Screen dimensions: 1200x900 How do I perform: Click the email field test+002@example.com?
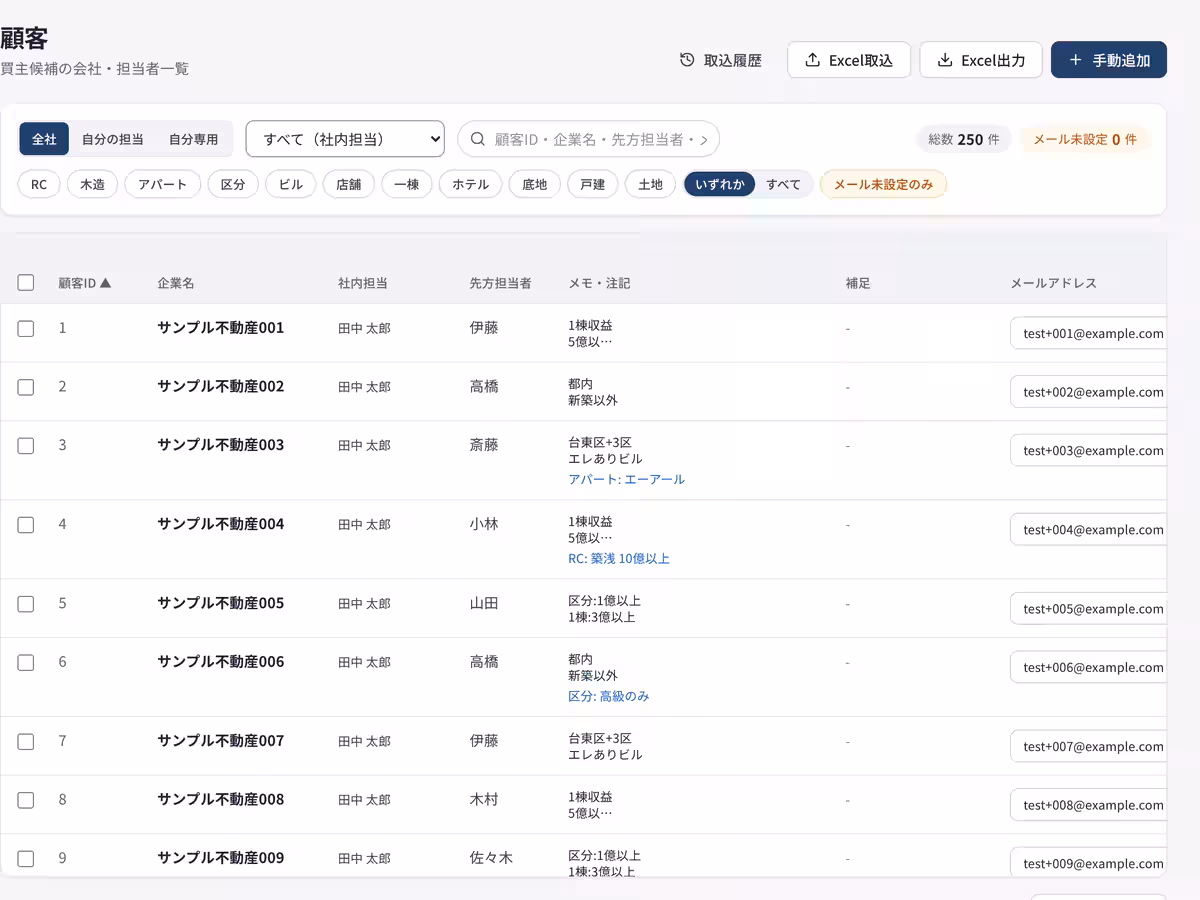click(x=1089, y=392)
